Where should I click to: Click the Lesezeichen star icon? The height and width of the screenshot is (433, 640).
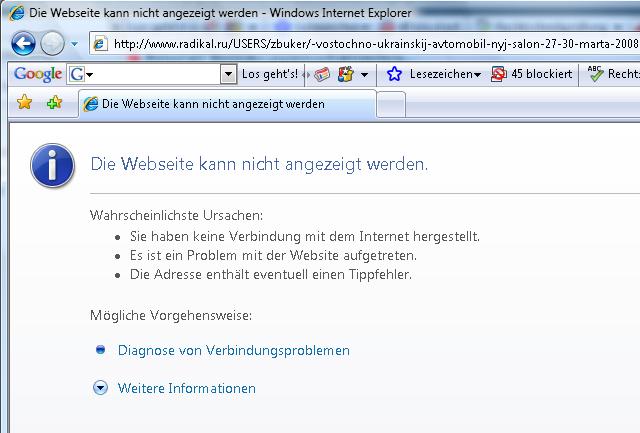coord(395,74)
